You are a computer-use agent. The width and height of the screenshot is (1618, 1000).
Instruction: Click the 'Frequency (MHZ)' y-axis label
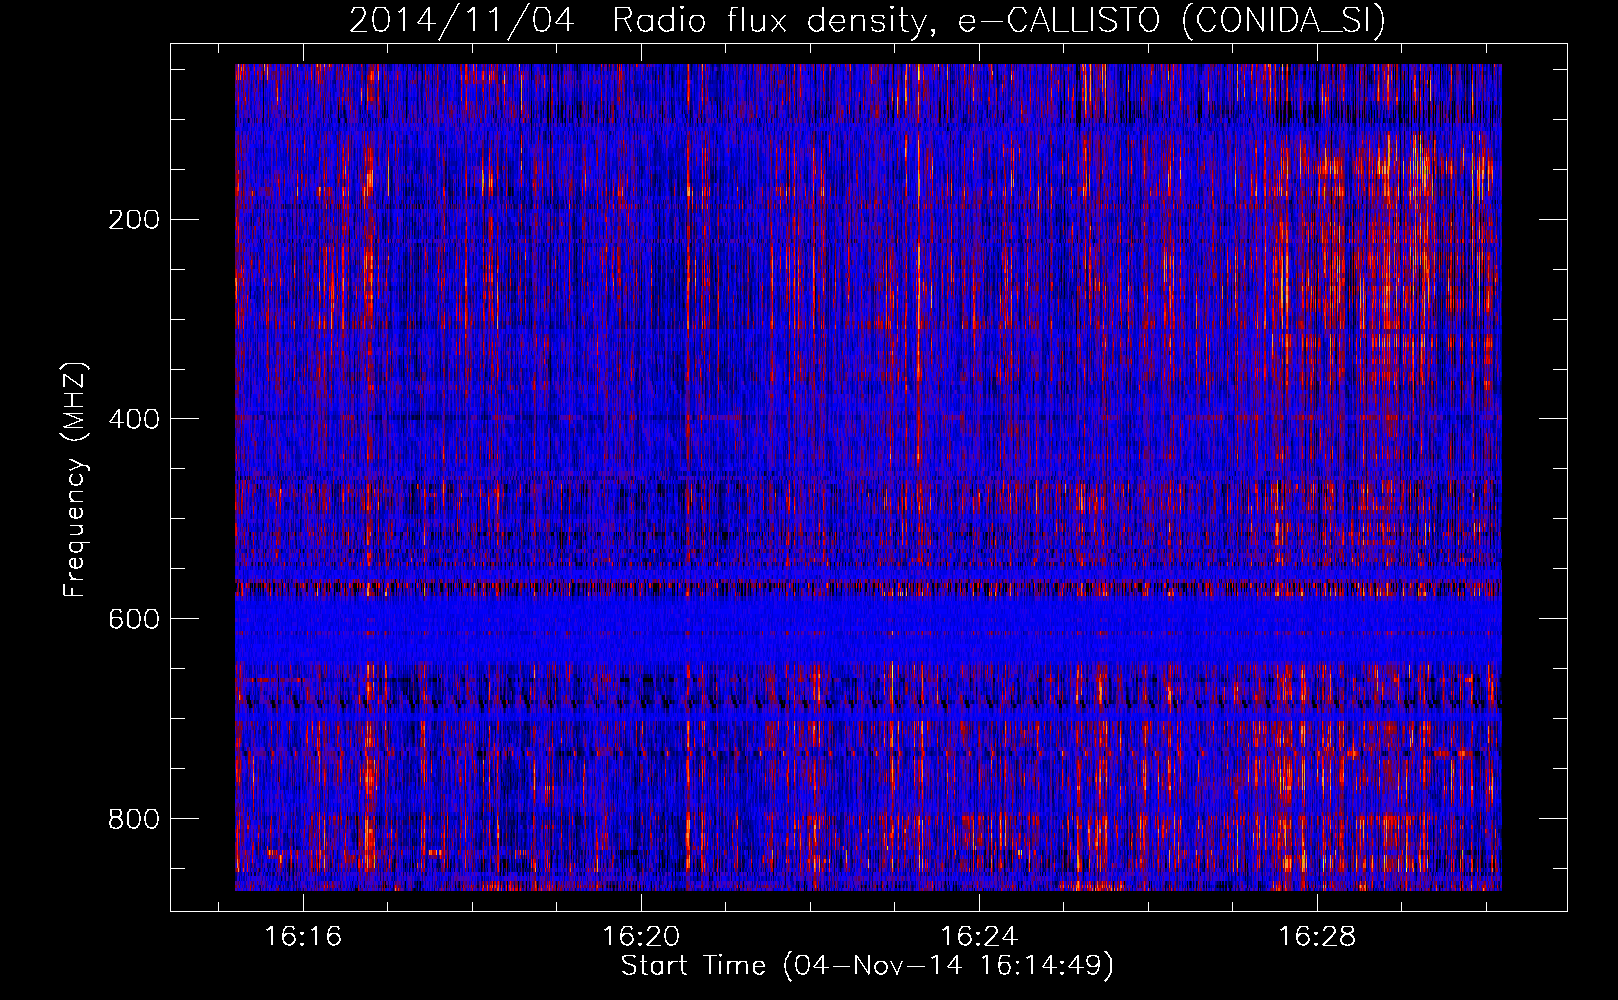75,480
